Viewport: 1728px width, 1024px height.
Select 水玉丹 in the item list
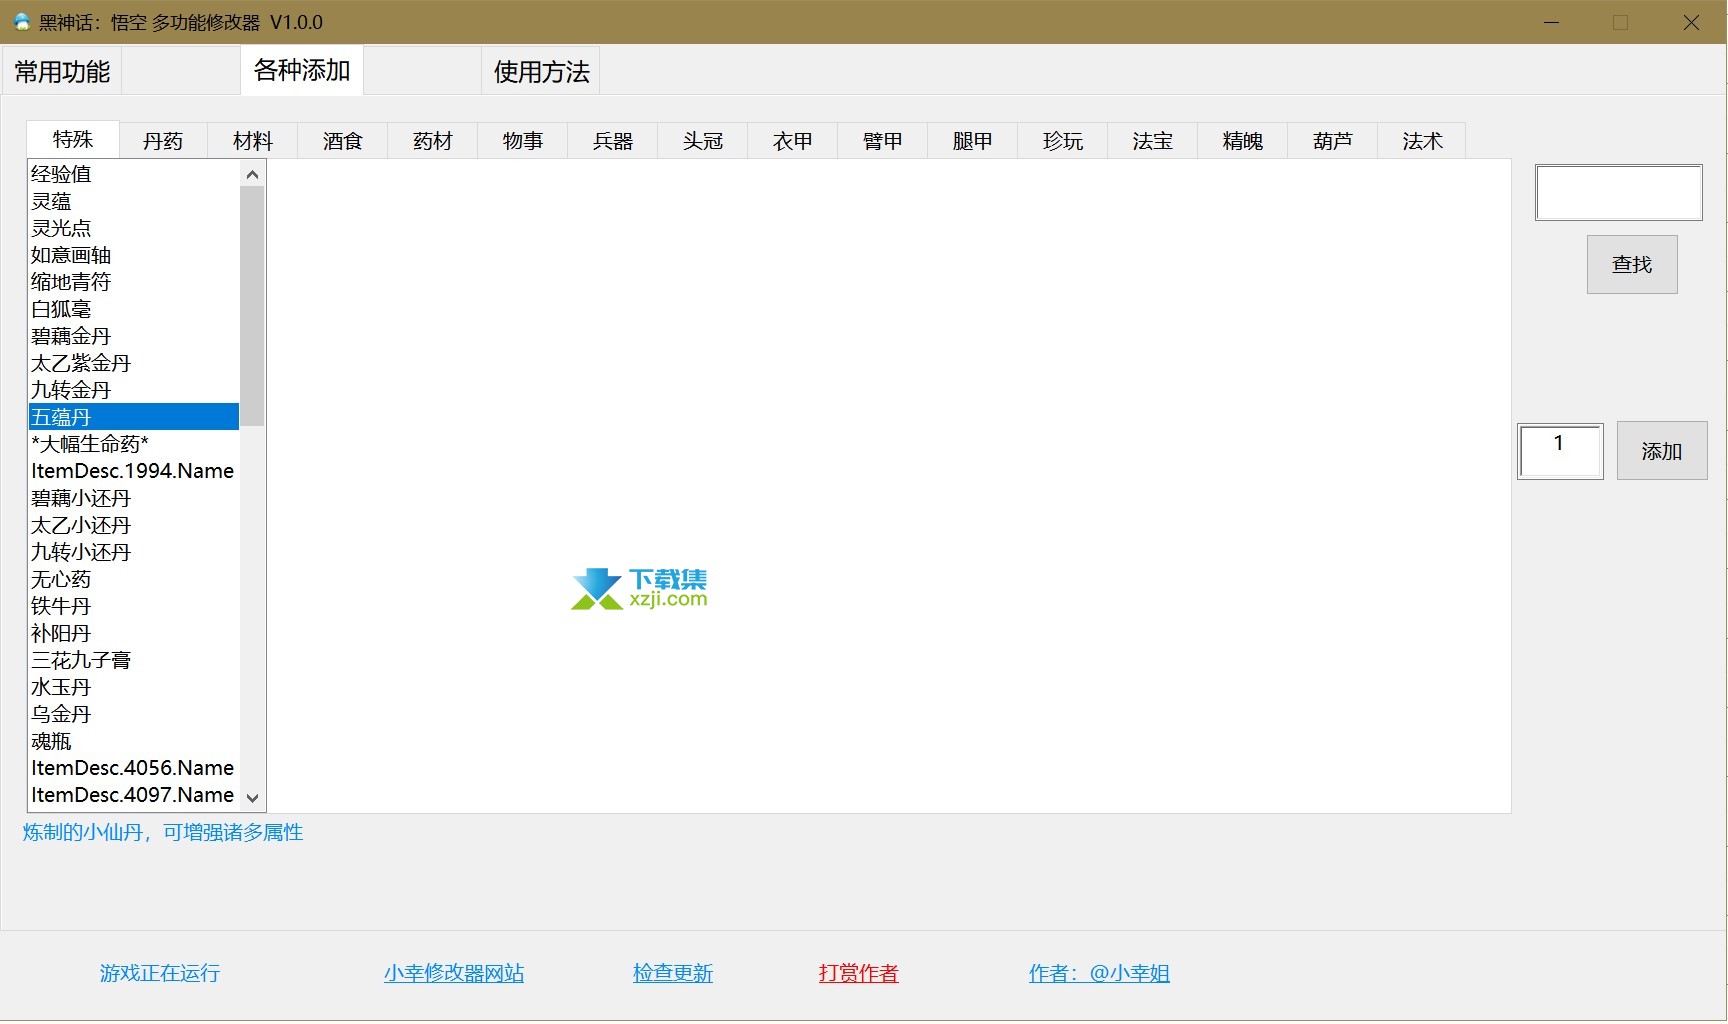pyautogui.click(x=134, y=687)
